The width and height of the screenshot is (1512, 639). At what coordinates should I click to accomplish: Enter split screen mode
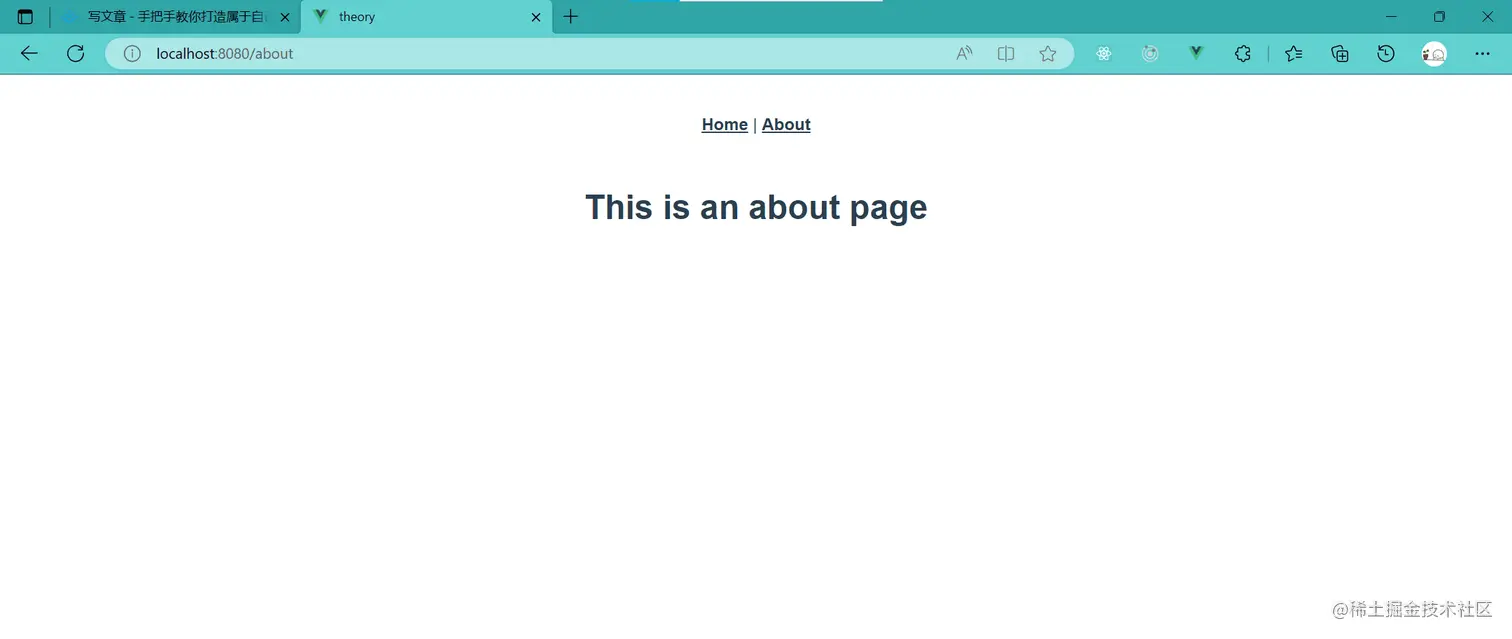coord(1005,53)
